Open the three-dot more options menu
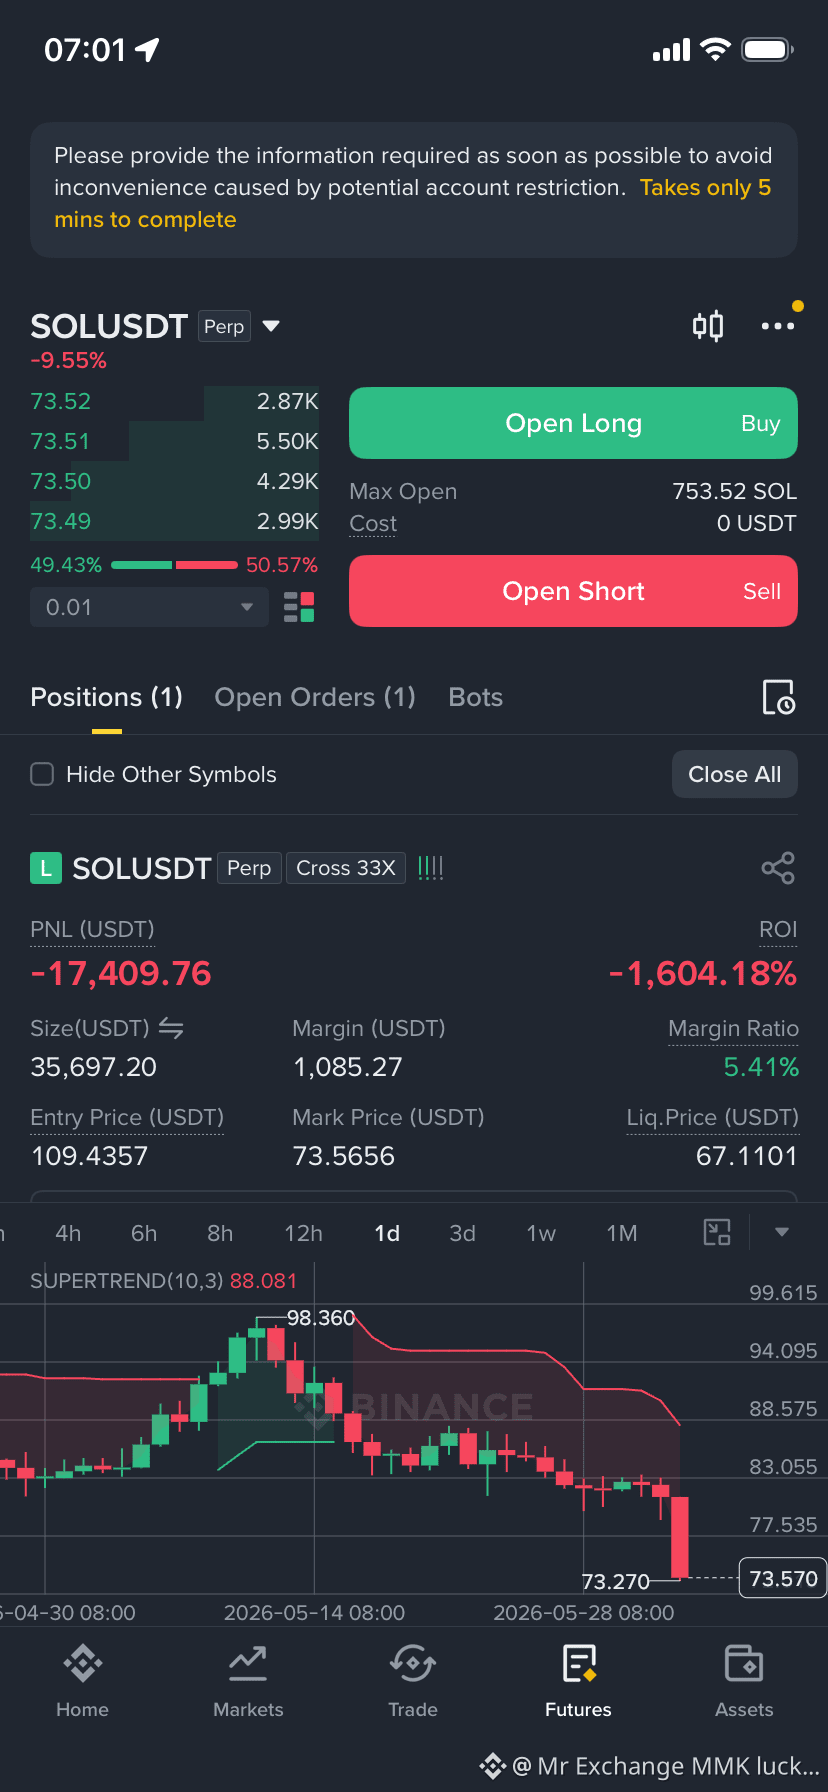This screenshot has height=1792, width=828. click(x=778, y=326)
